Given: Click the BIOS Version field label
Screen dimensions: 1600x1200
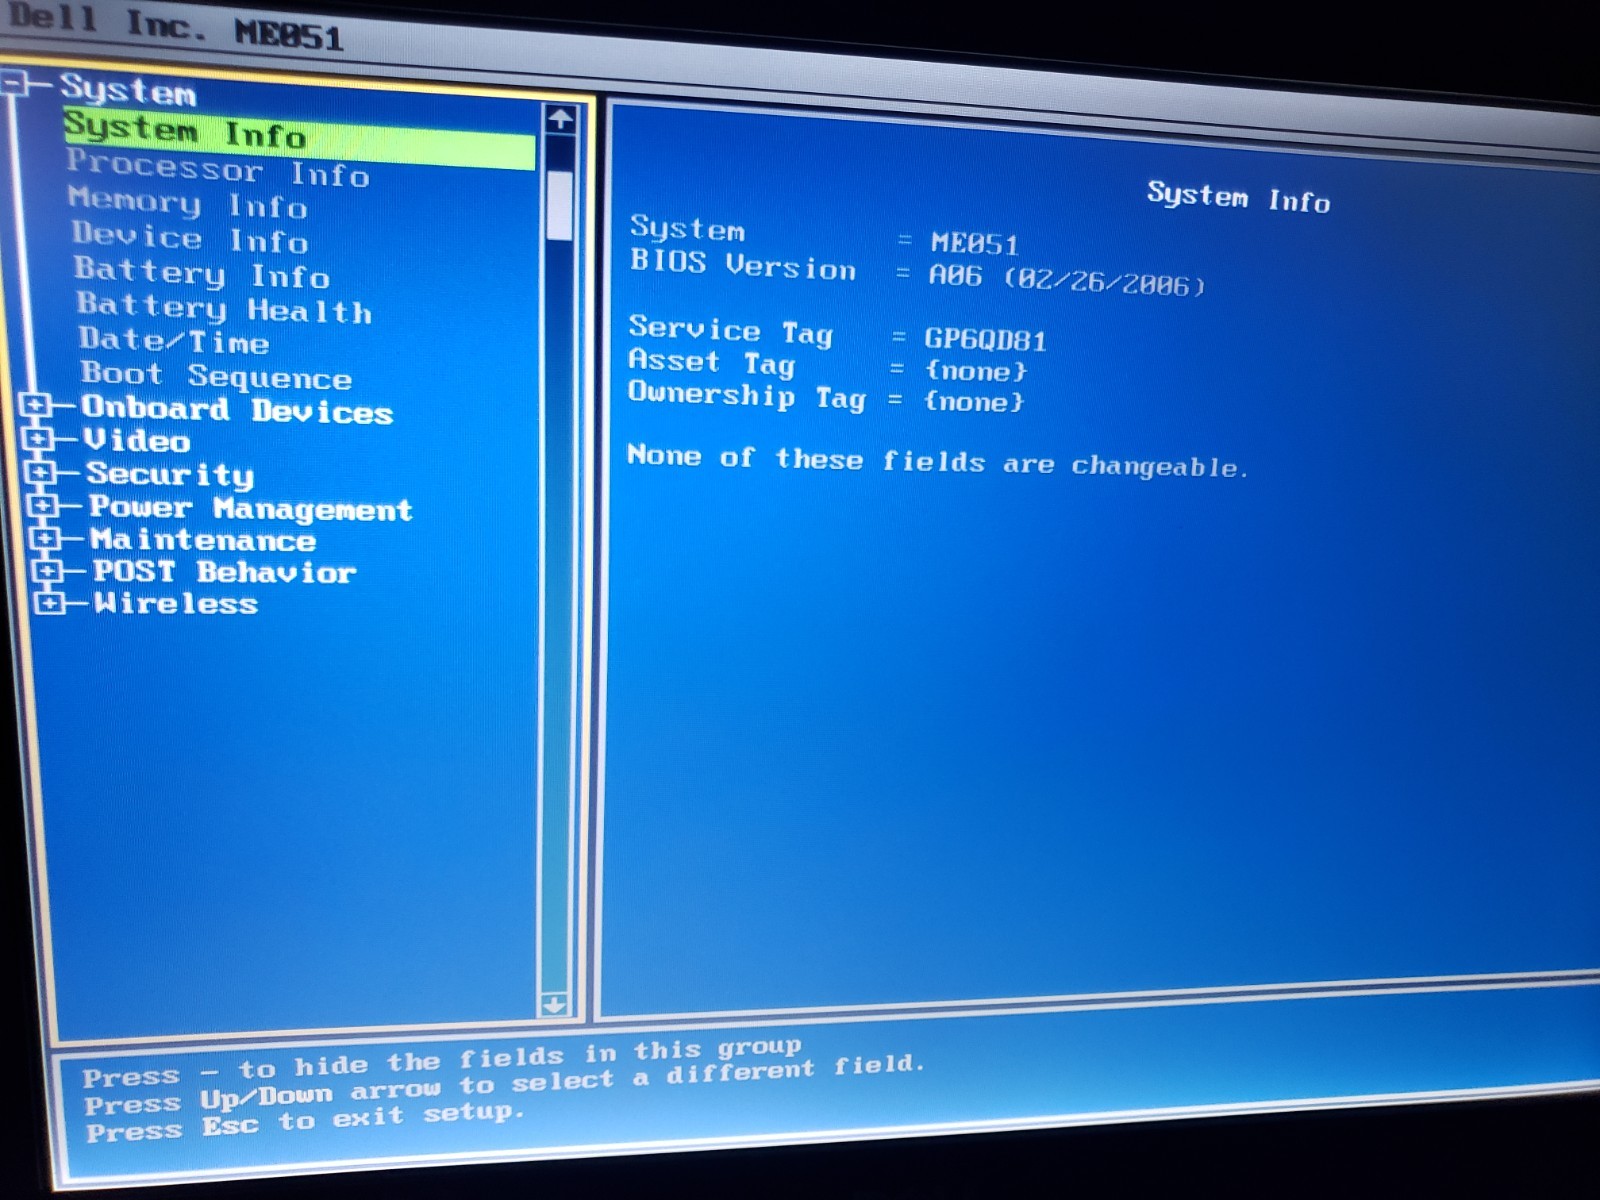Looking at the screenshot, I should pos(743,265).
